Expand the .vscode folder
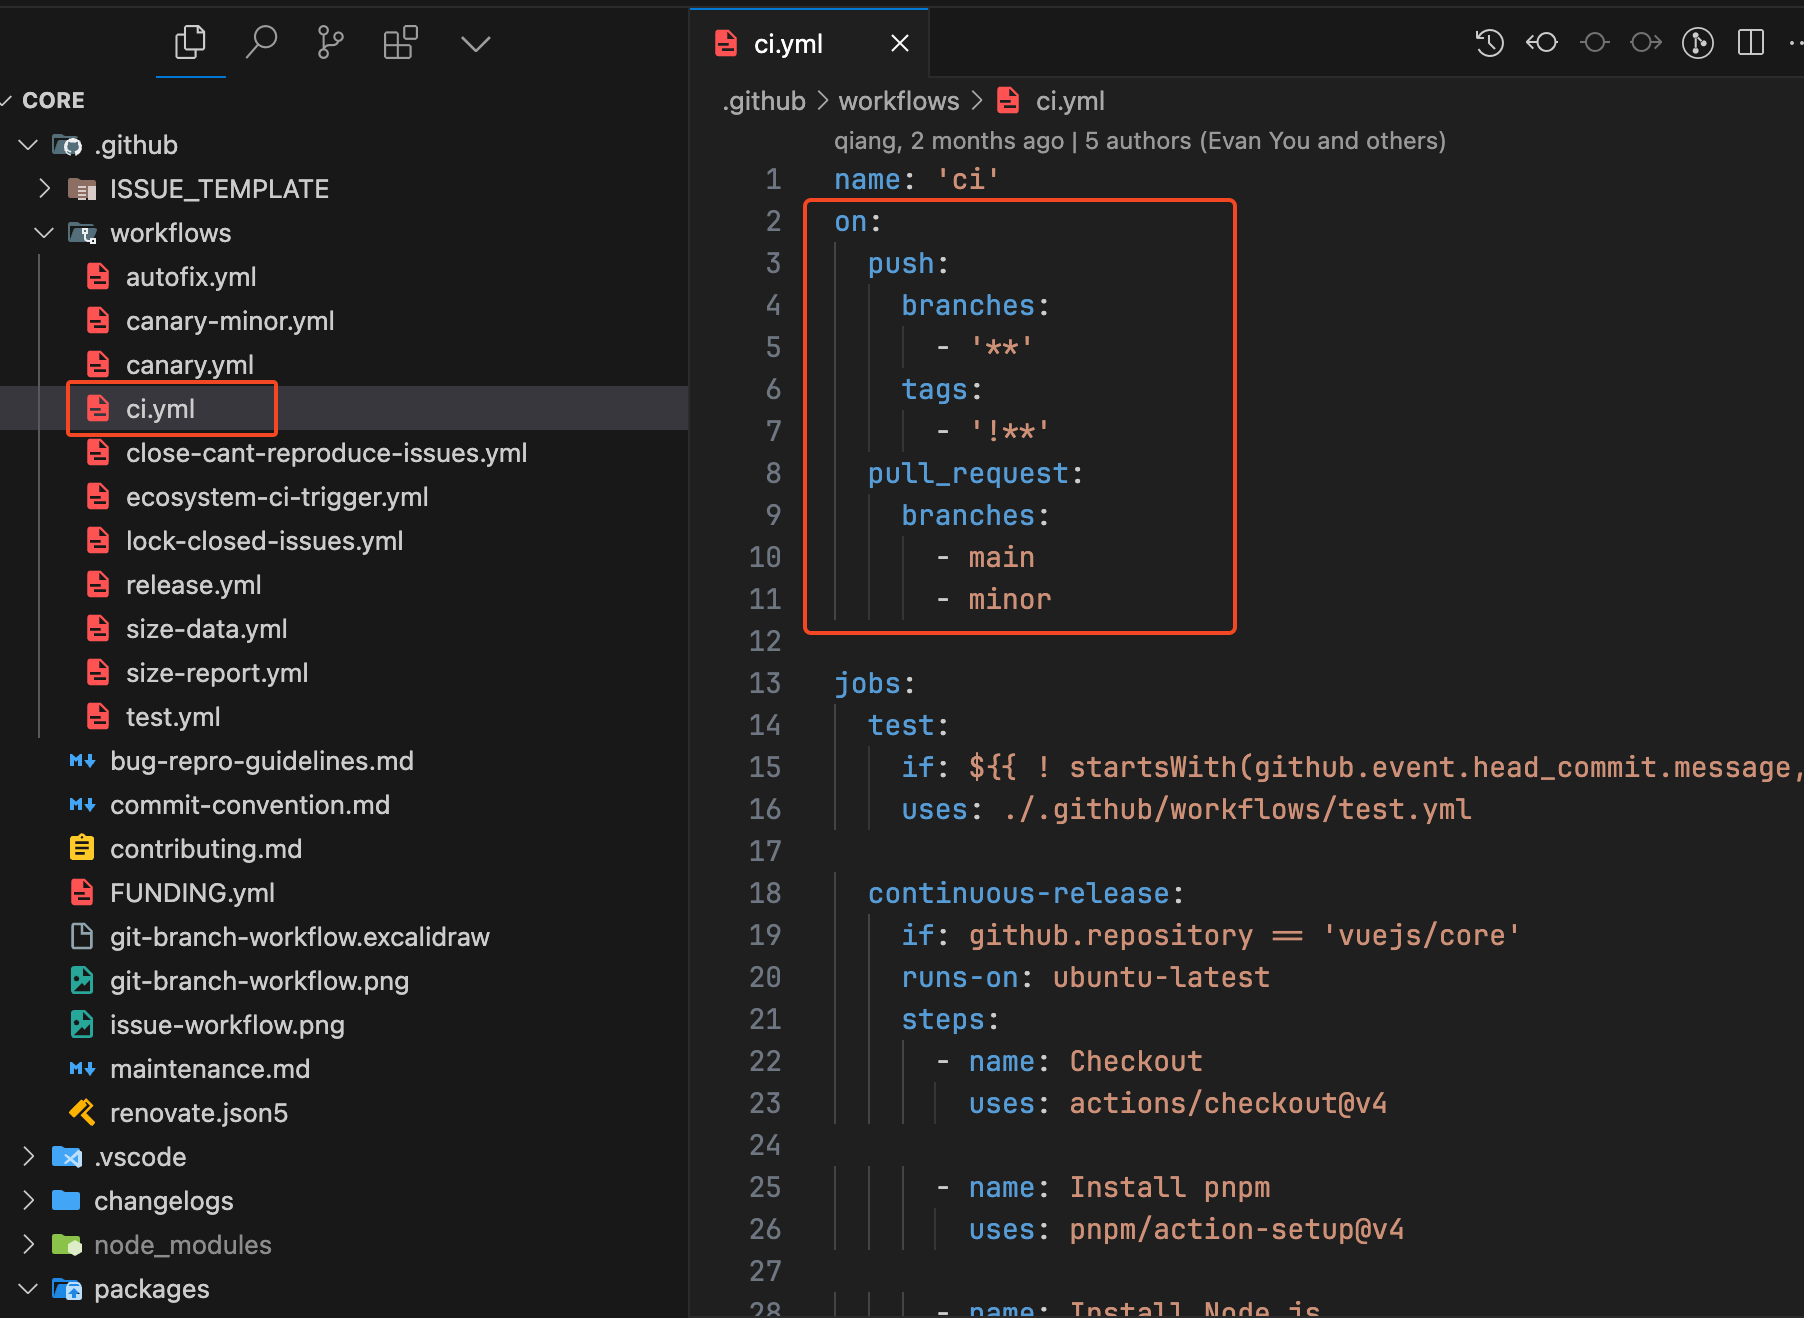The image size is (1804, 1318). pyautogui.click(x=29, y=1157)
